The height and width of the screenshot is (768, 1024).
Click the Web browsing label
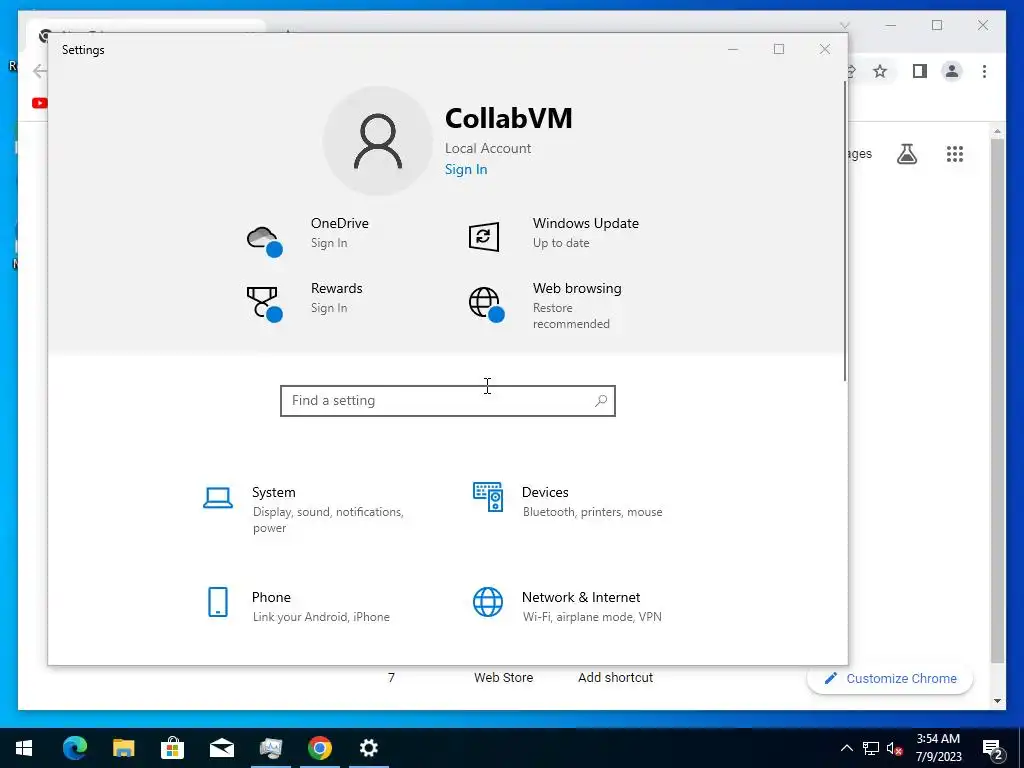(x=577, y=289)
